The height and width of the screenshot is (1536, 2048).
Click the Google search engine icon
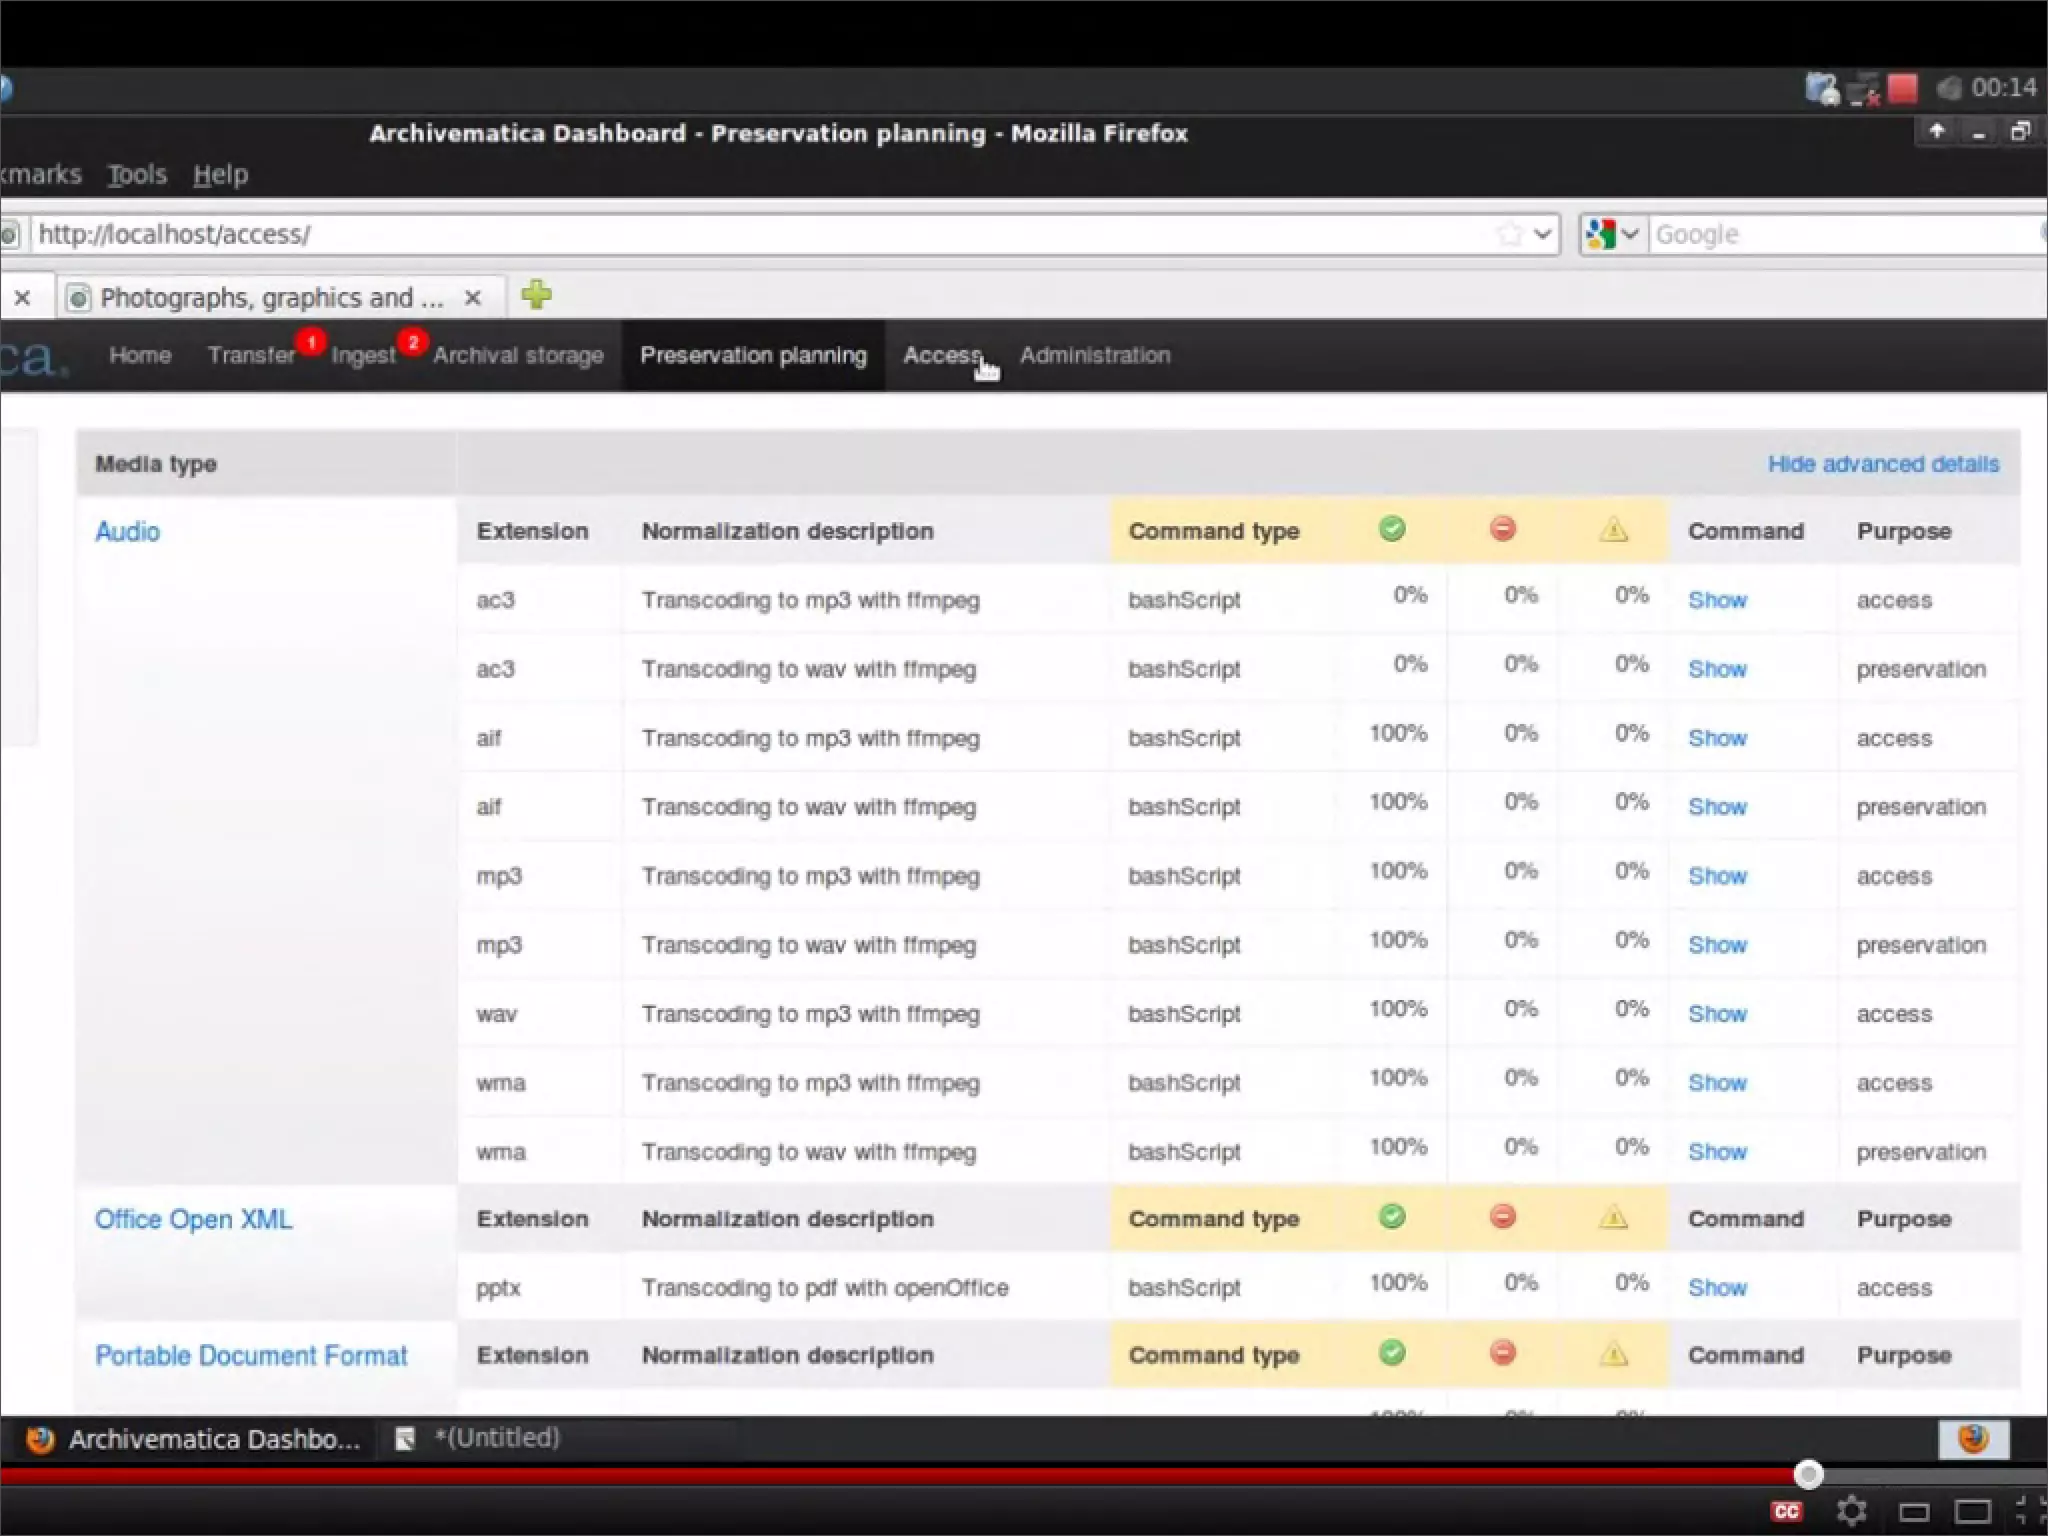(1600, 234)
